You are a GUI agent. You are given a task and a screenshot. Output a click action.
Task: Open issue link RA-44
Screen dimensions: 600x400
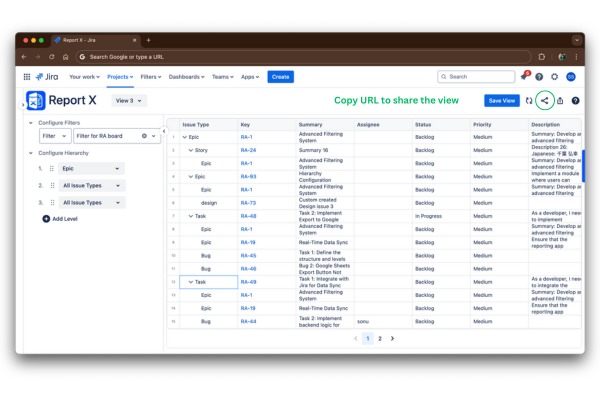pyautogui.click(x=248, y=322)
